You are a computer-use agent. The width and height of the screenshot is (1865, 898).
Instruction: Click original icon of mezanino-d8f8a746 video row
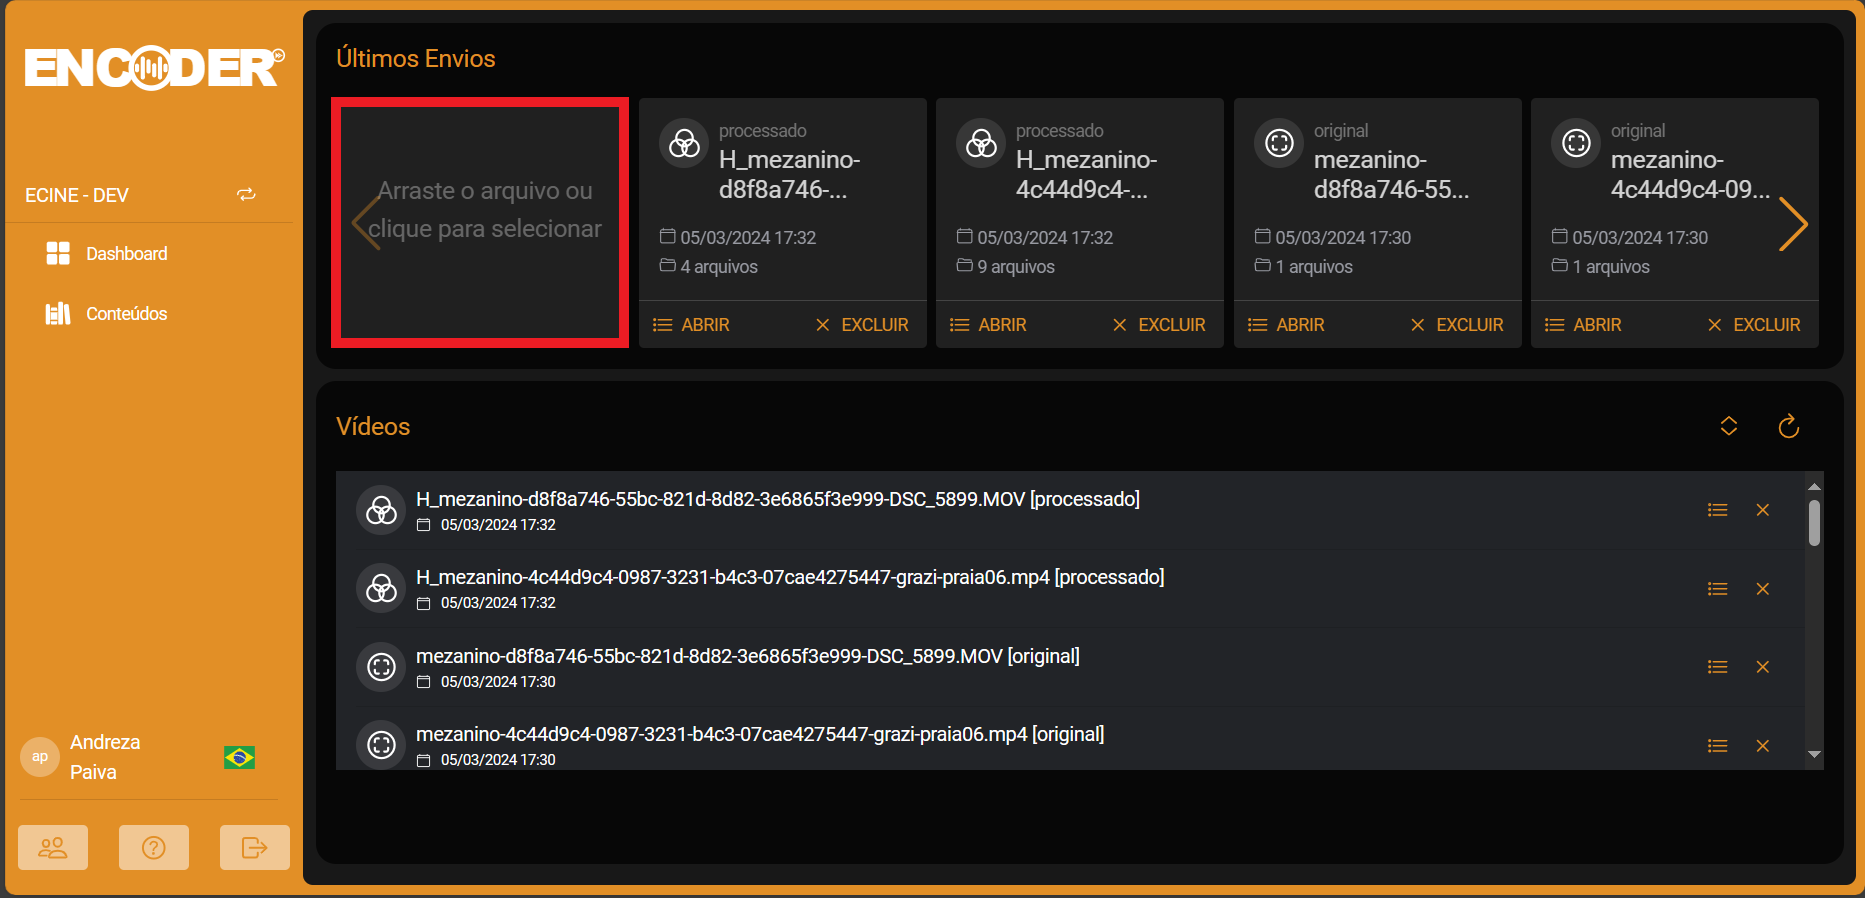pyautogui.click(x=381, y=667)
